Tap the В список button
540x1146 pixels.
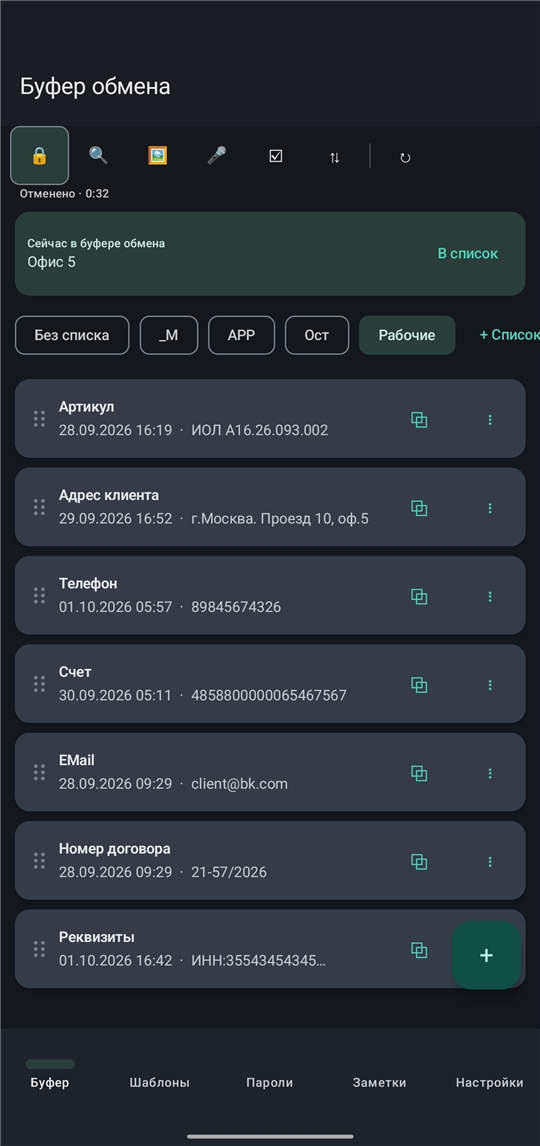click(x=468, y=254)
